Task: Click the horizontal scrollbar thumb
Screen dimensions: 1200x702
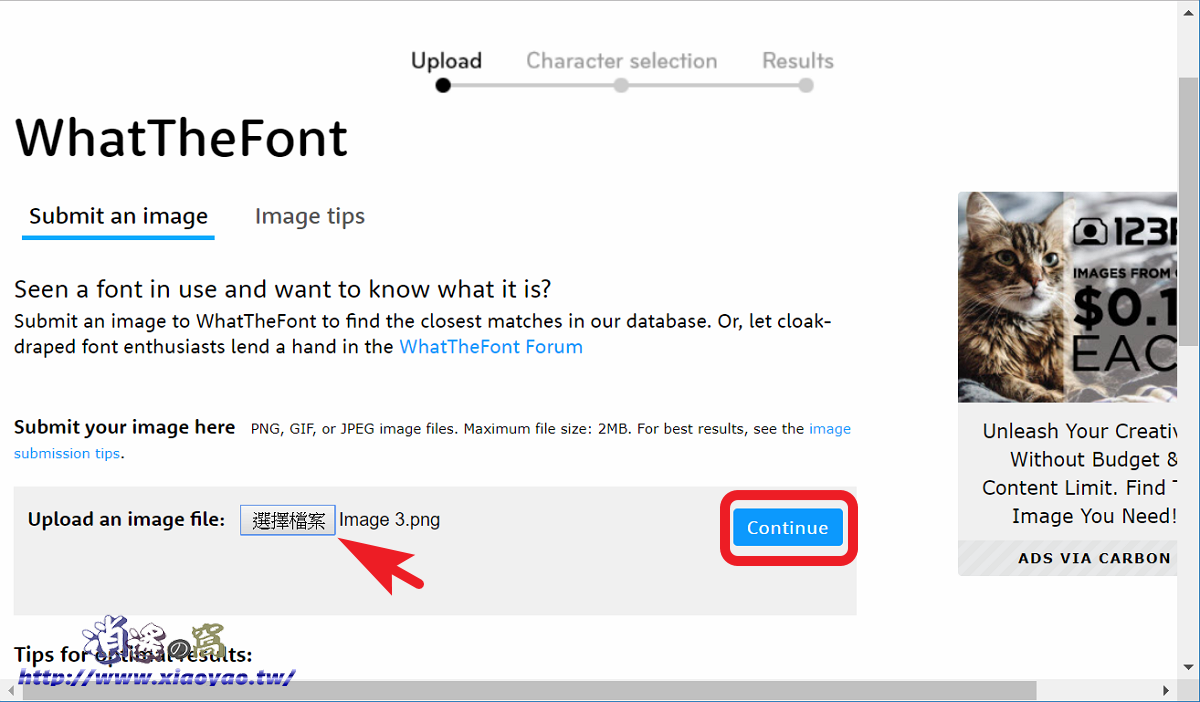Action: coord(527,691)
